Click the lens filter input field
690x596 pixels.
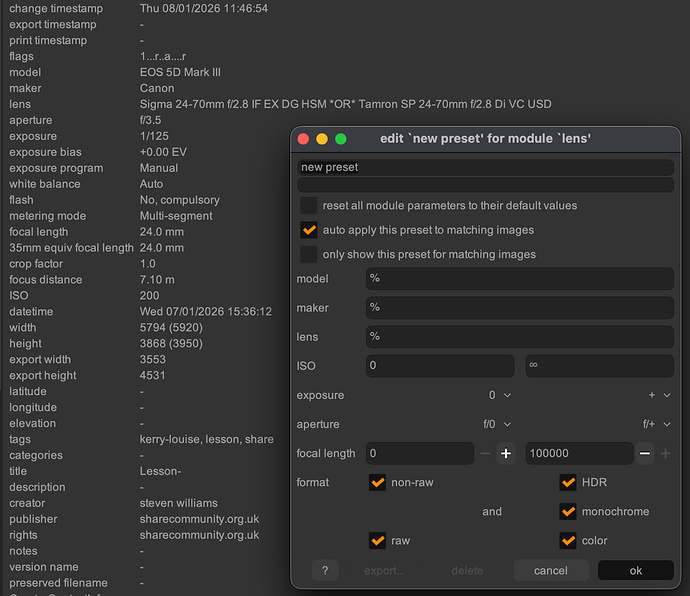[519, 337]
